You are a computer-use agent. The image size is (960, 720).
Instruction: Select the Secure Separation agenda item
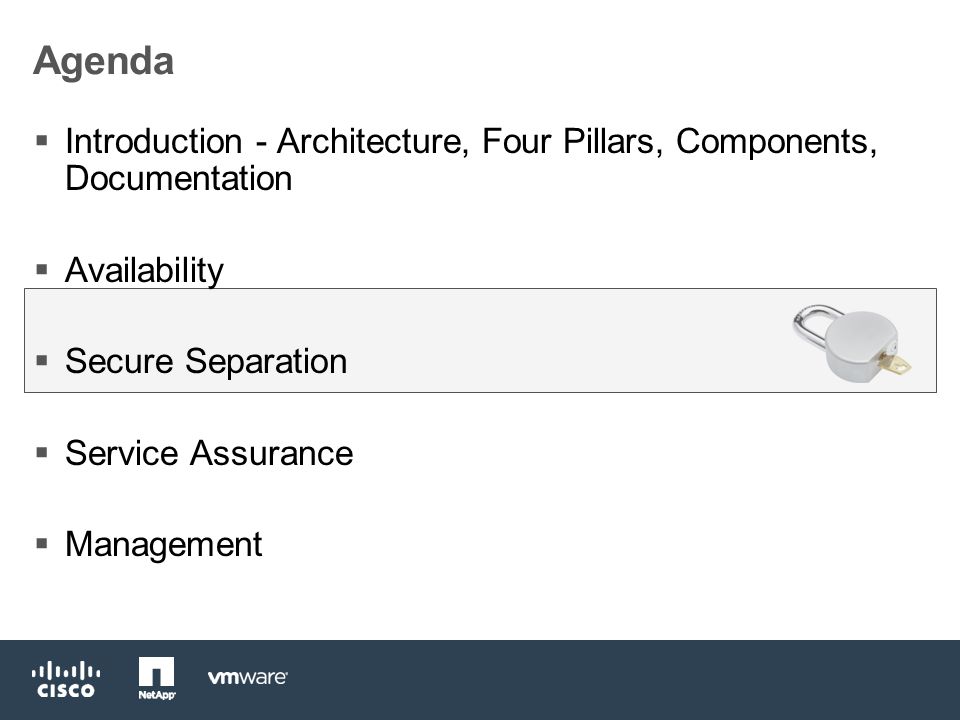[206, 361]
